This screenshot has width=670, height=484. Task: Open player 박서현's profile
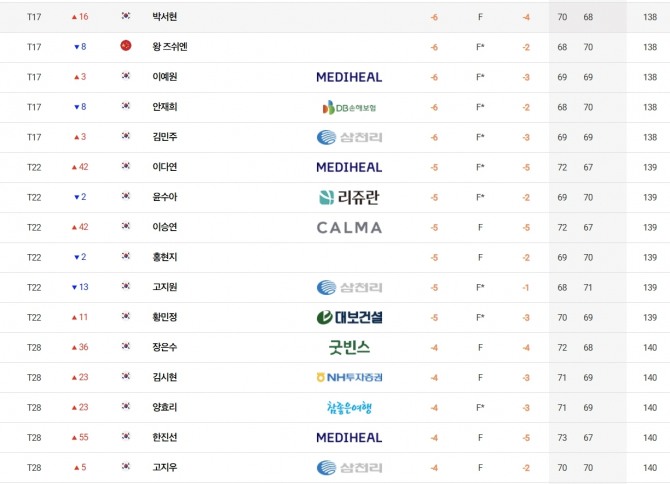pos(165,17)
